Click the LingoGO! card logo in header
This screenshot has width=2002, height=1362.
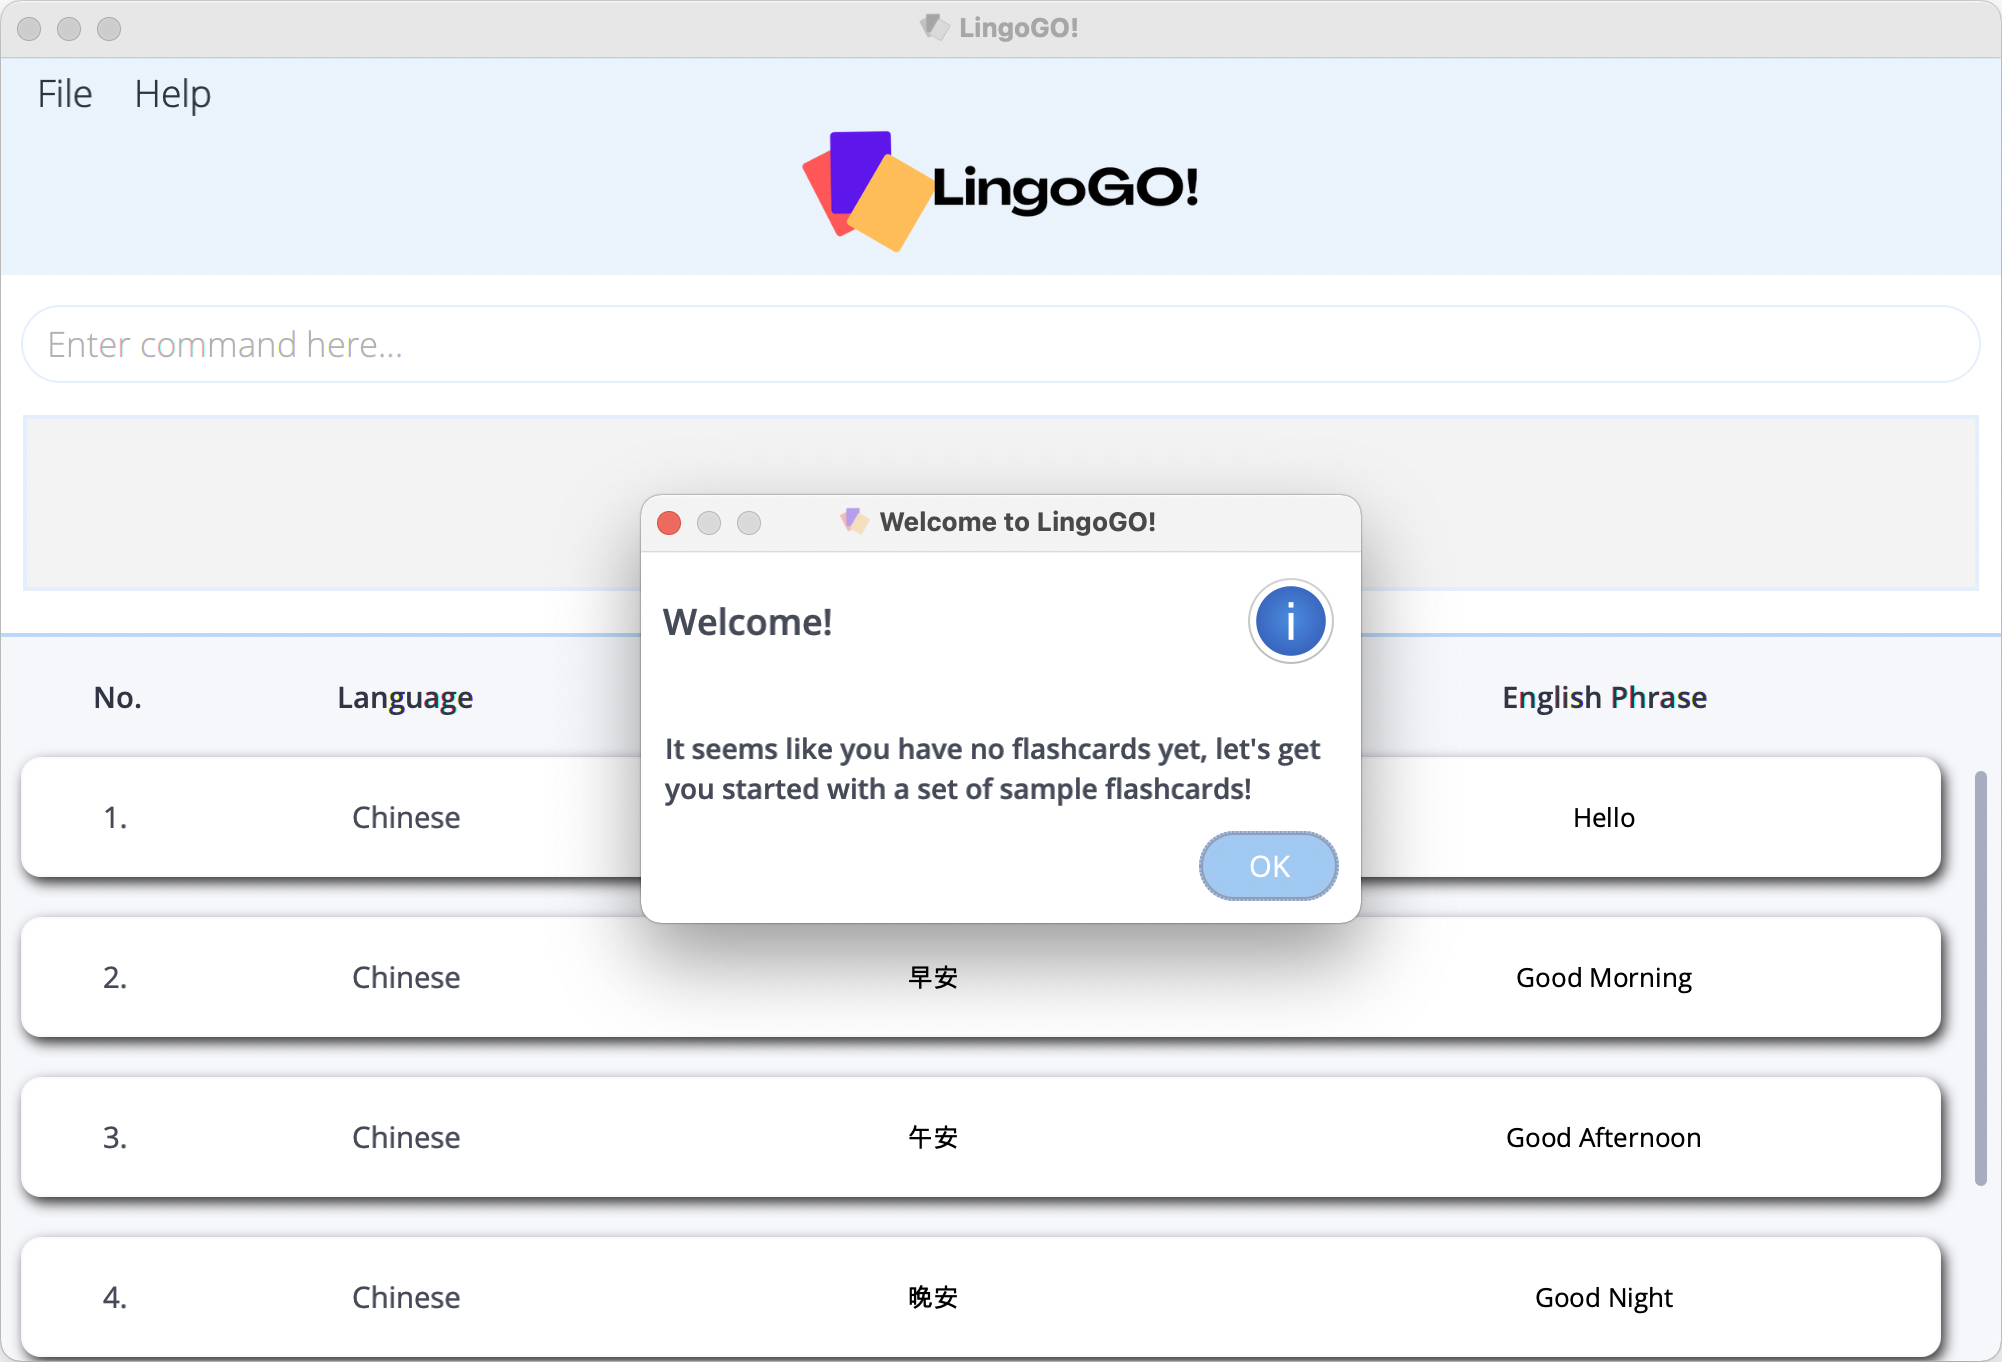tap(867, 190)
